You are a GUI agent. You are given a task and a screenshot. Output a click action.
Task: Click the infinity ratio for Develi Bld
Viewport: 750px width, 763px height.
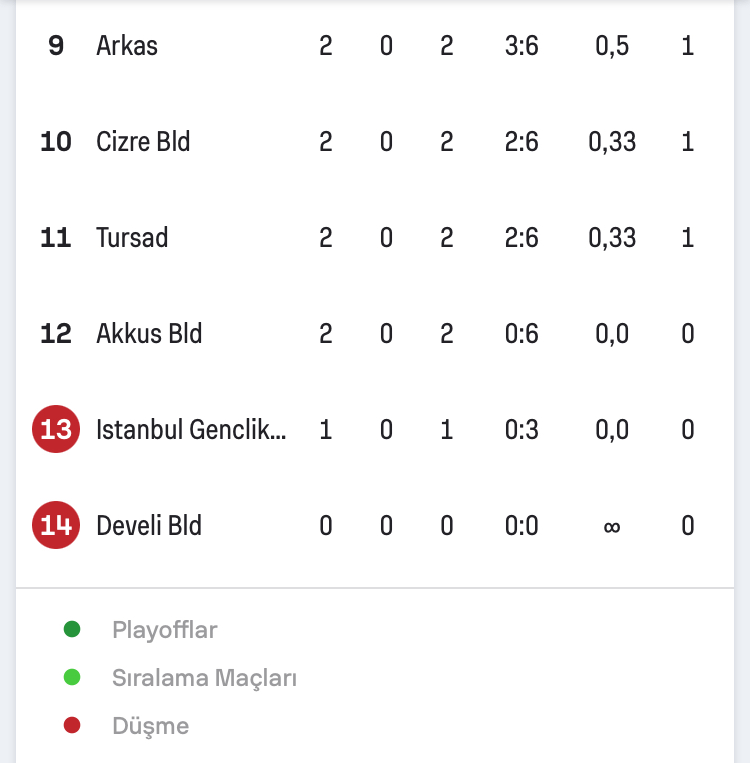point(612,526)
